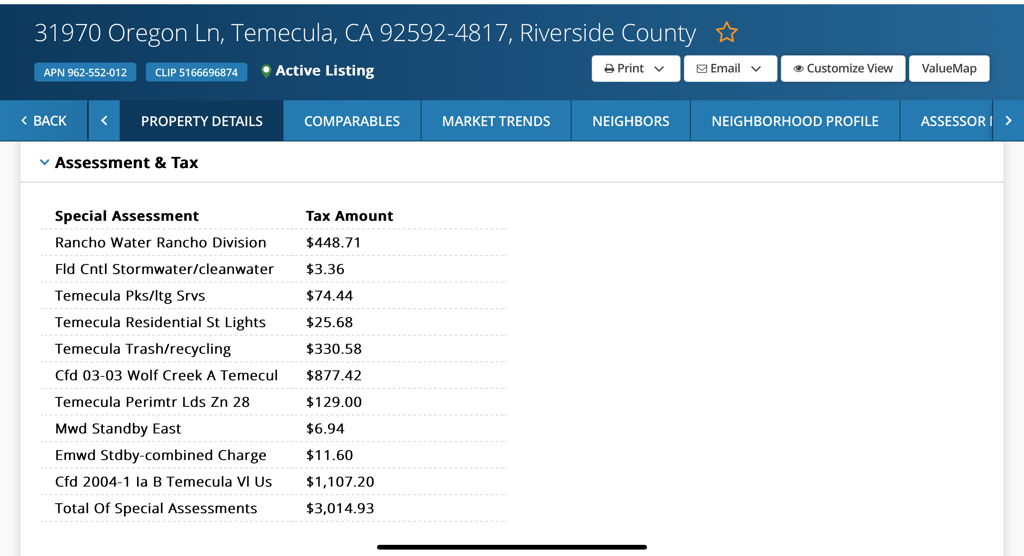Go back using the BACK button
1024x556 pixels.
tap(44, 121)
